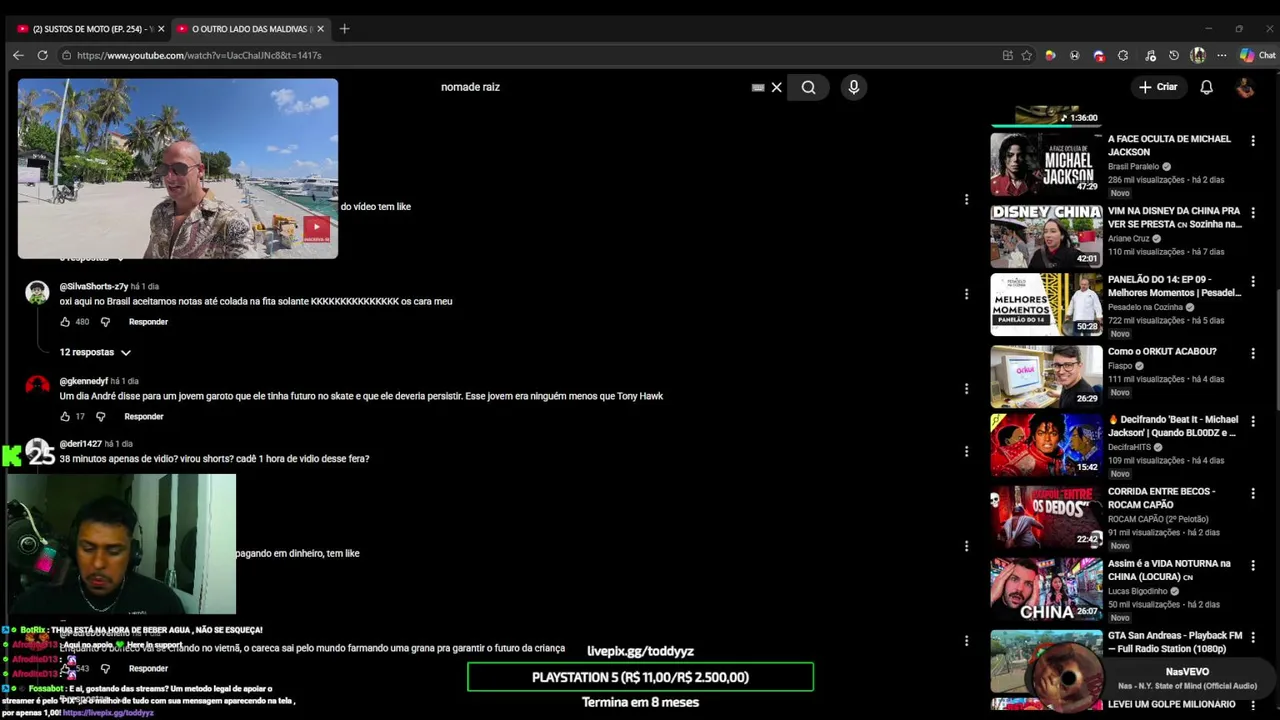Close the SUSTOS DE MOTO tab
The height and width of the screenshot is (720, 1280).
click(x=161, y=29)
